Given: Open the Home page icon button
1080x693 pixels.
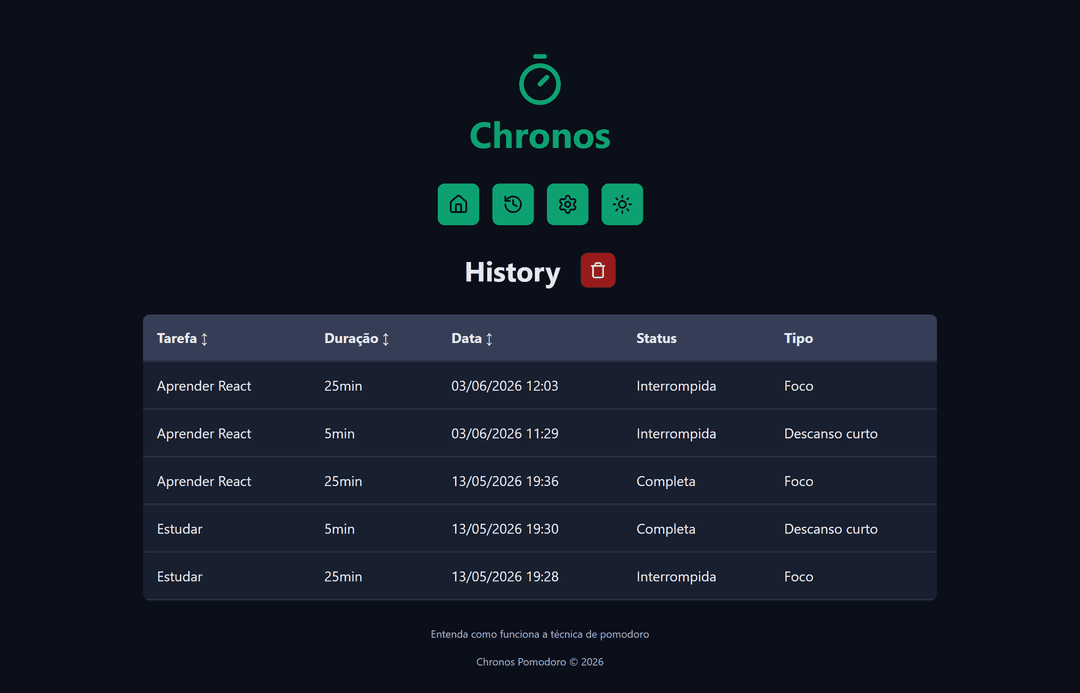Looking at the screenshot, I should point(458,204).
